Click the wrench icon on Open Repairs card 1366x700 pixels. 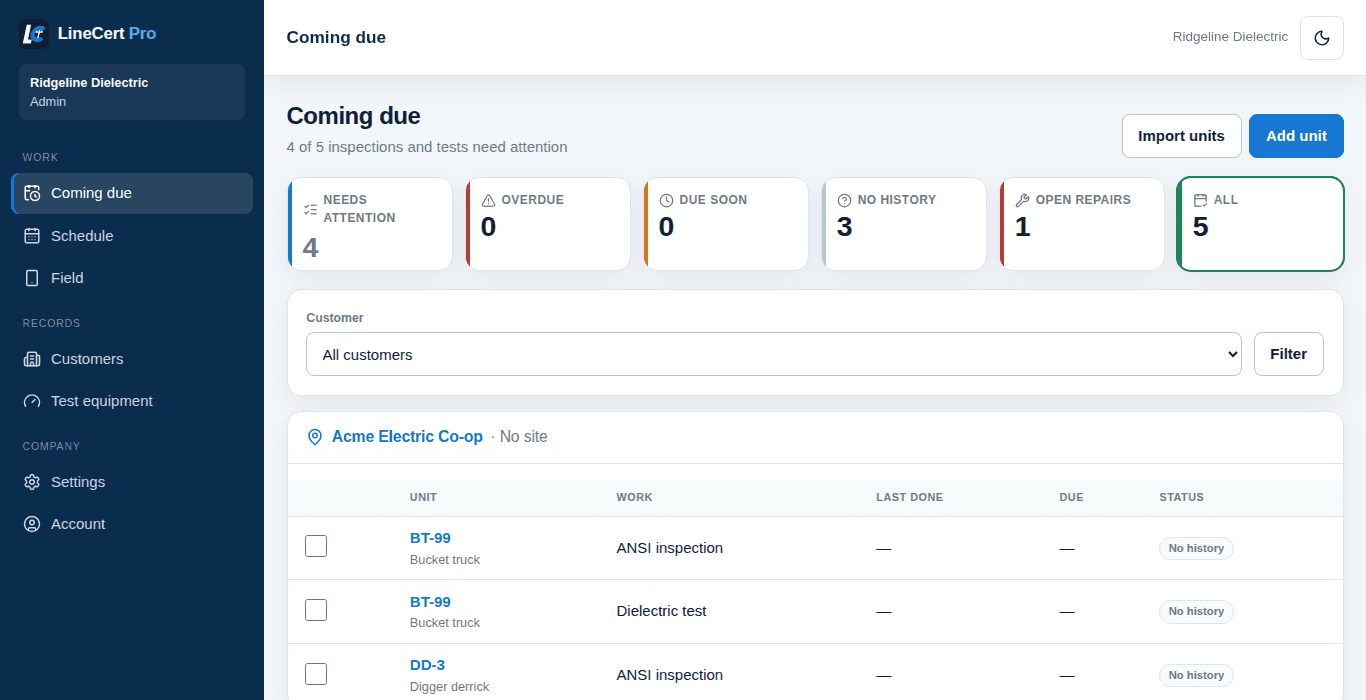pyautogui.click(x=1022, y=200)
